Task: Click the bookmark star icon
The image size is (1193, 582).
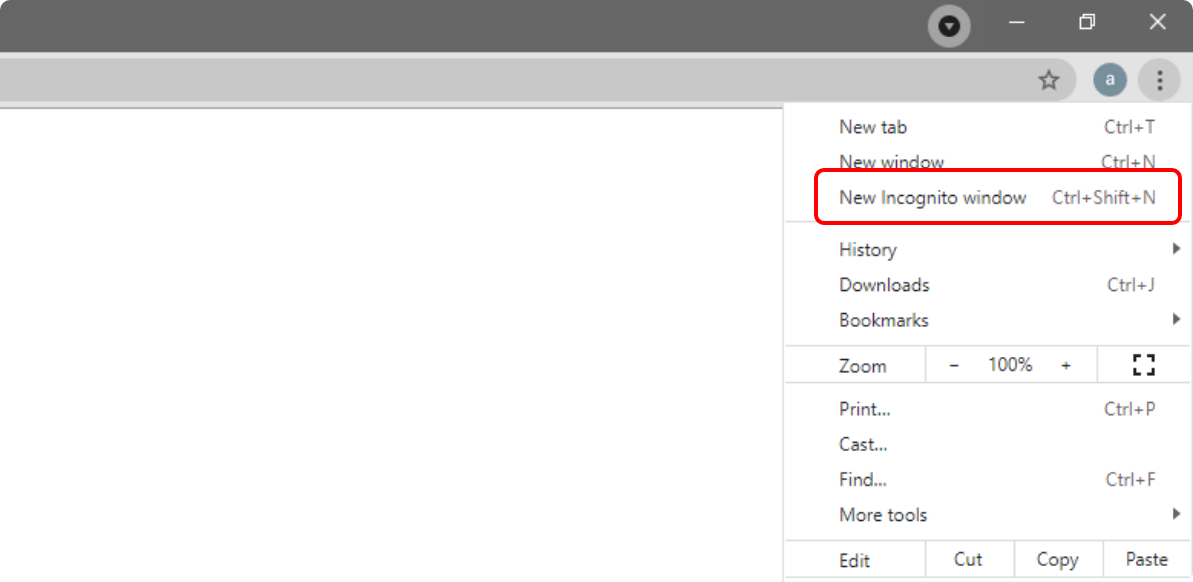Action: coord(1048,80)
